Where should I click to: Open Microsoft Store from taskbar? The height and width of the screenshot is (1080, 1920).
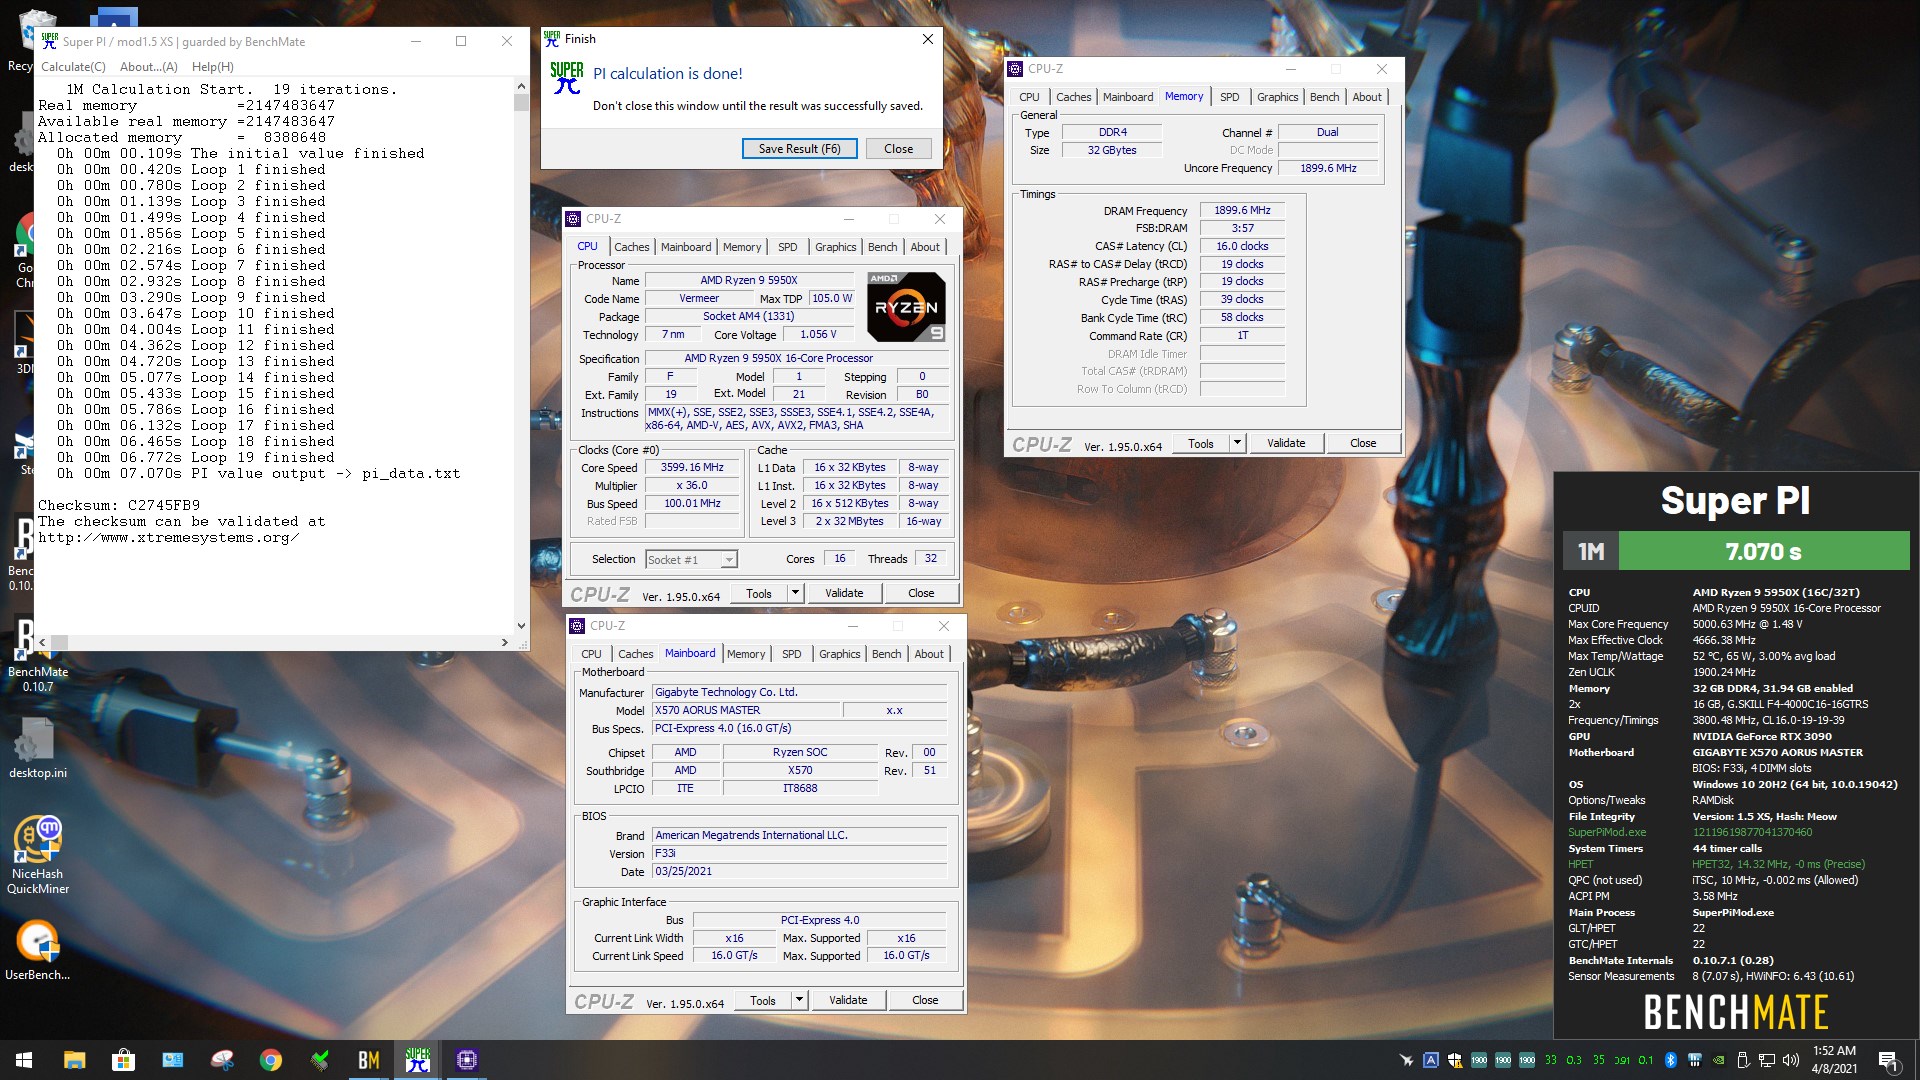[x=124, y=1060]
